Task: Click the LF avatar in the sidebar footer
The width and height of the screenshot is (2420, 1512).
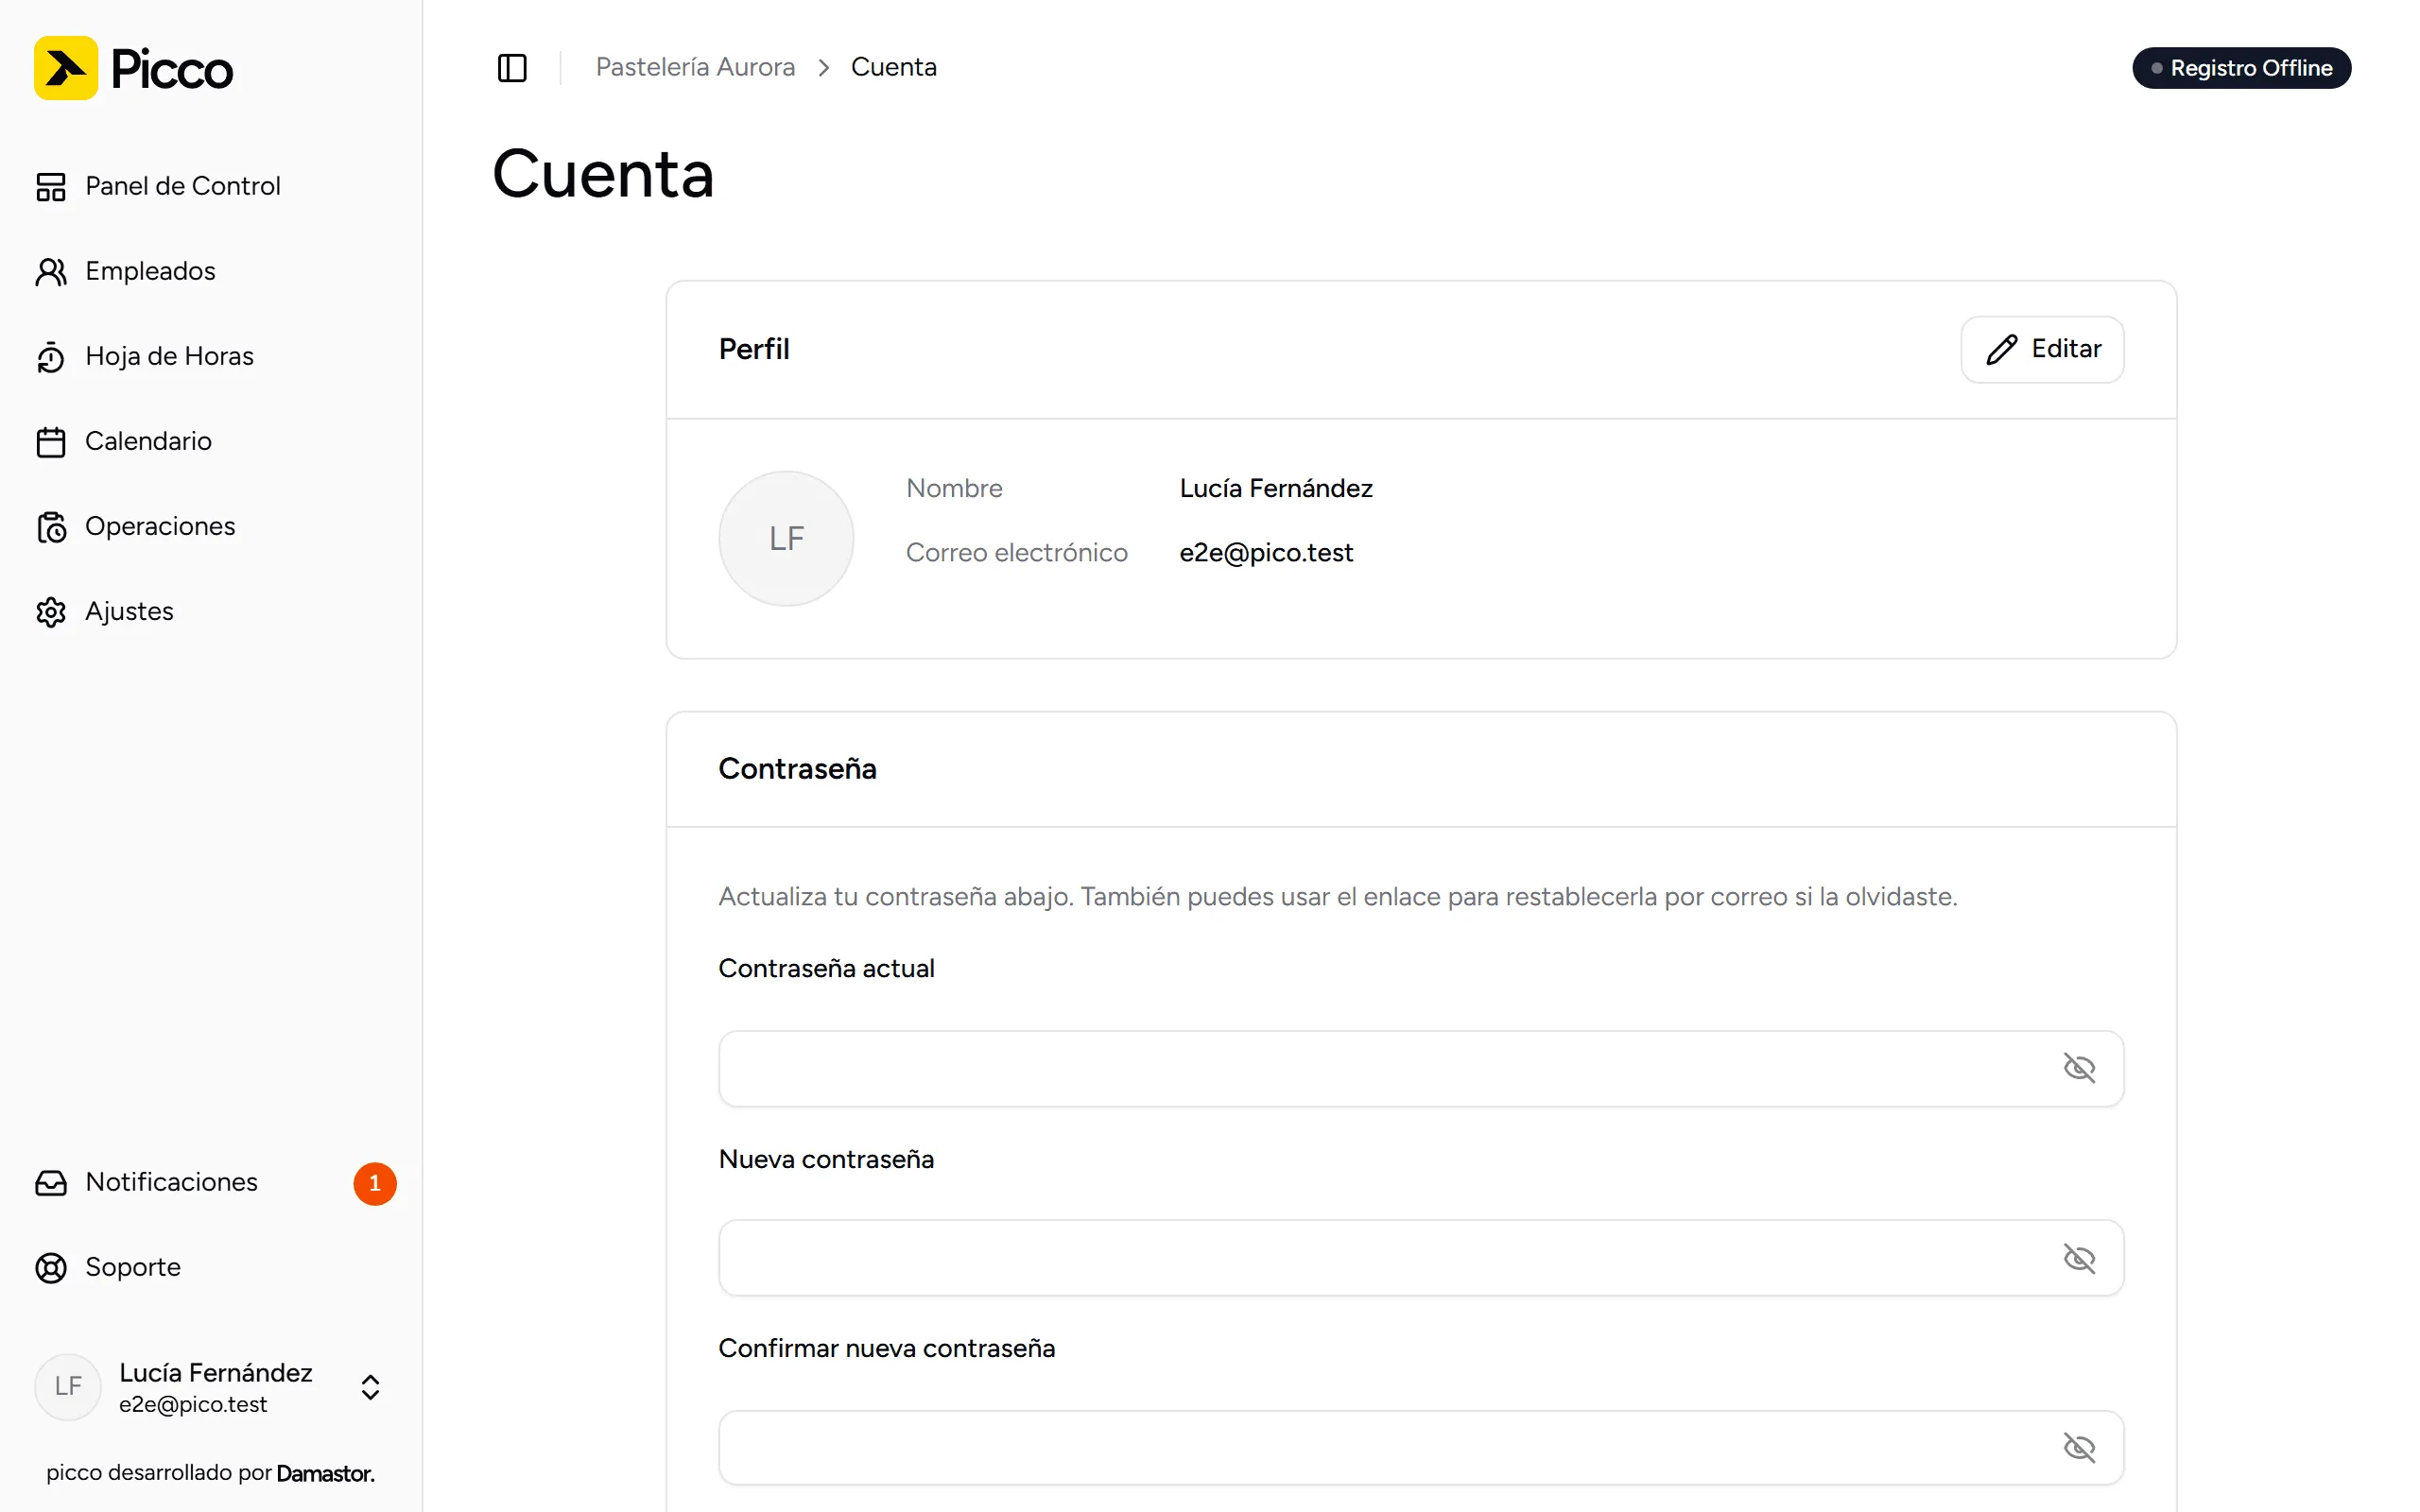Action: [68, 1386]
